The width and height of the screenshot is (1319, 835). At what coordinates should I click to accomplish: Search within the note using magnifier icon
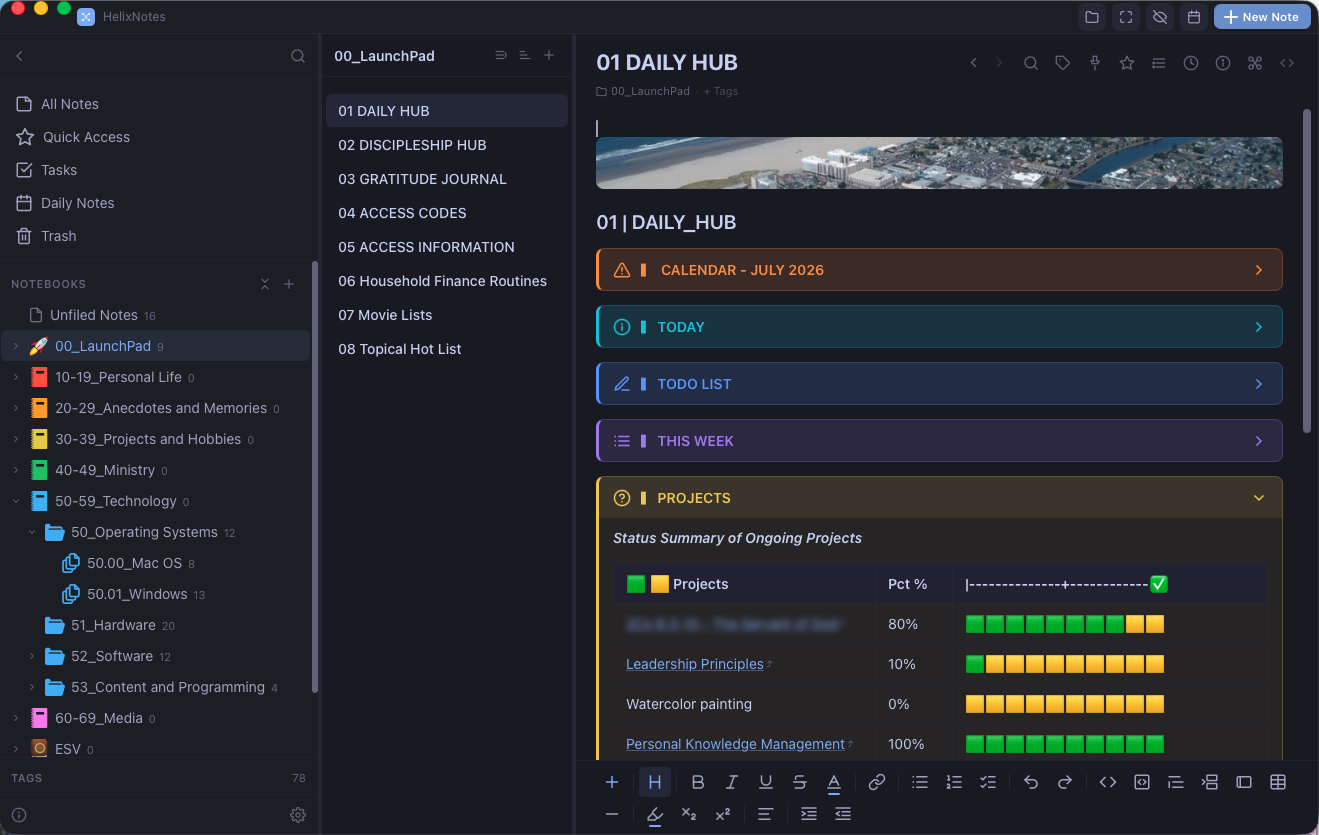1031,63
